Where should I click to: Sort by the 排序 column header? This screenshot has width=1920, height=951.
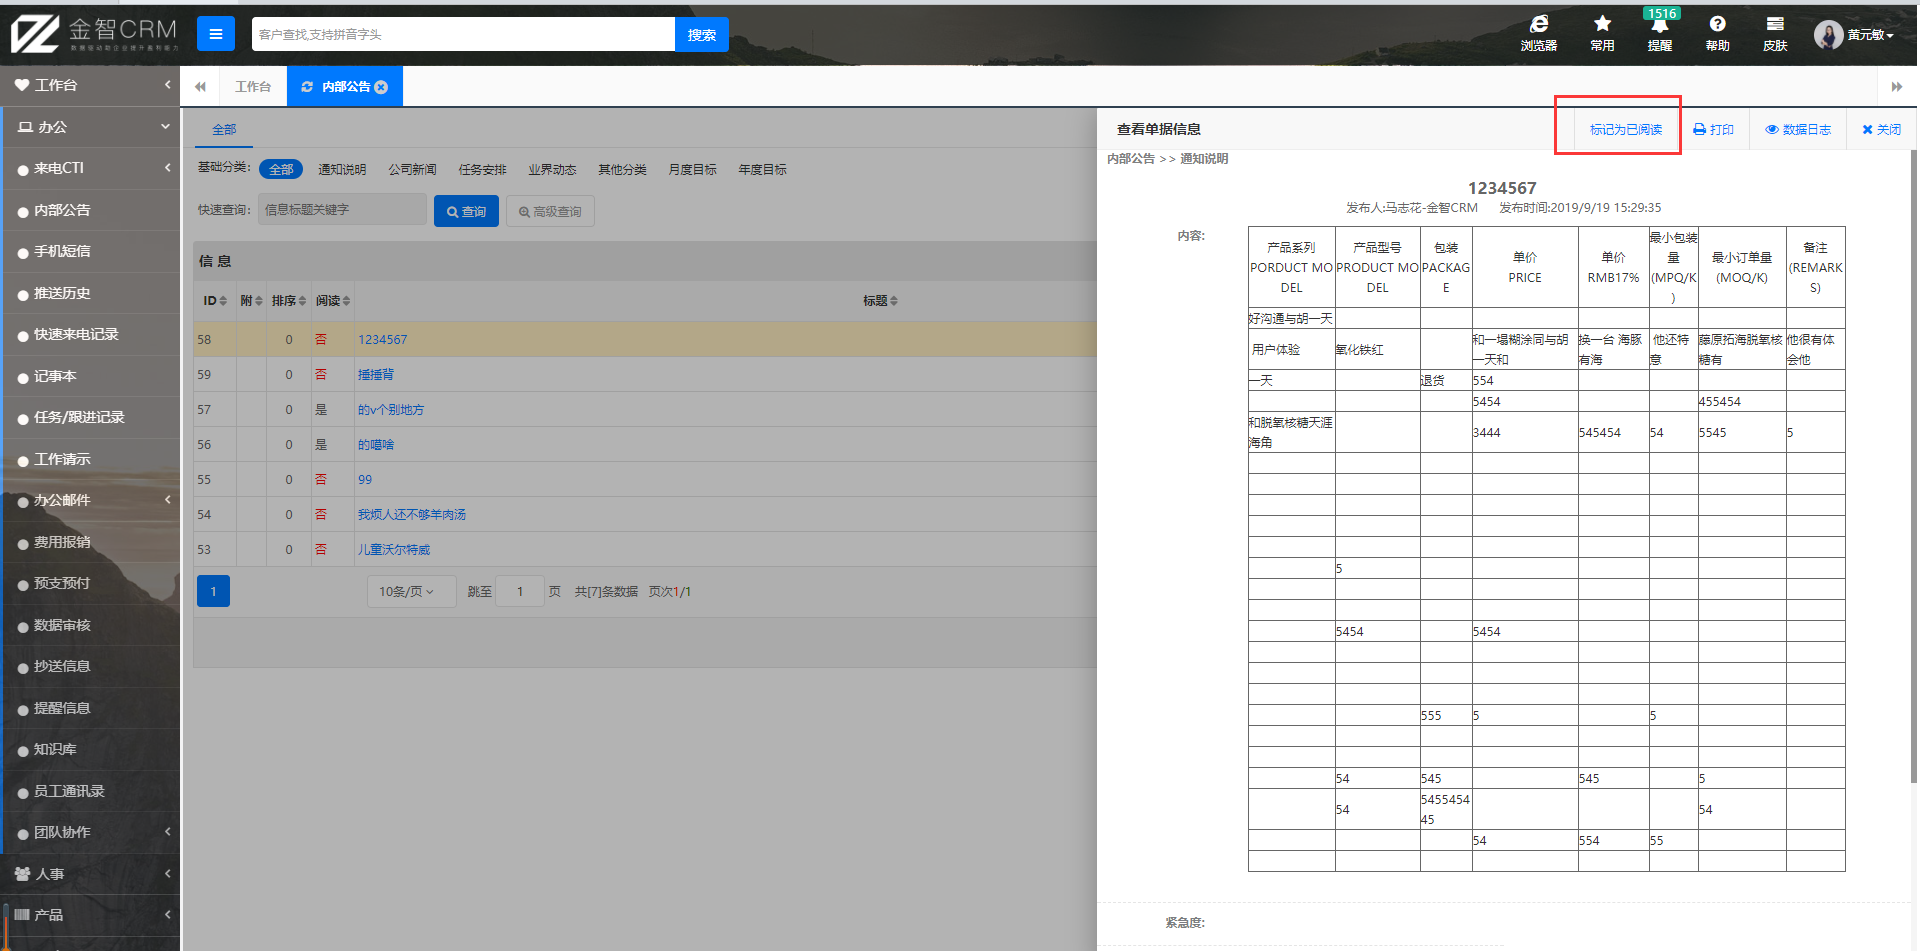coord(289,301)
